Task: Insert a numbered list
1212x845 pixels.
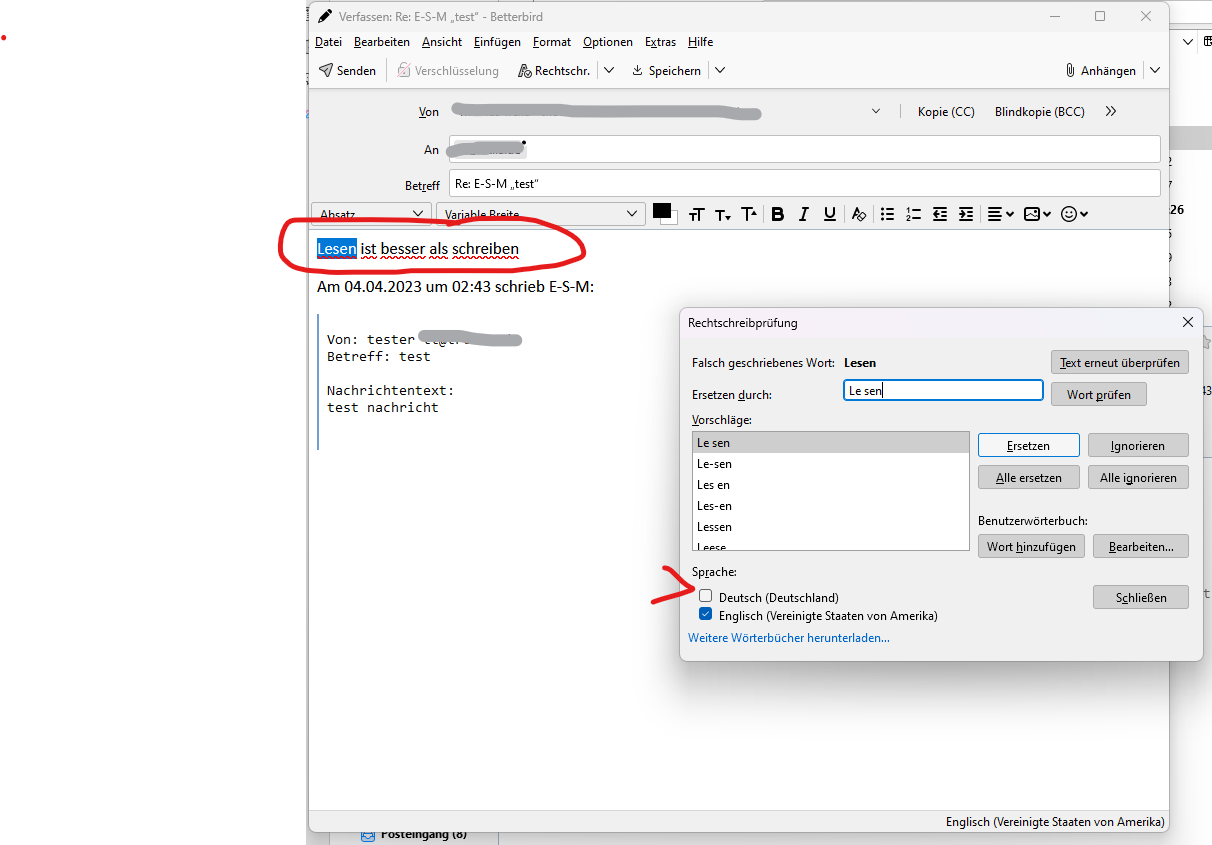Action: (x=913, y=213)
